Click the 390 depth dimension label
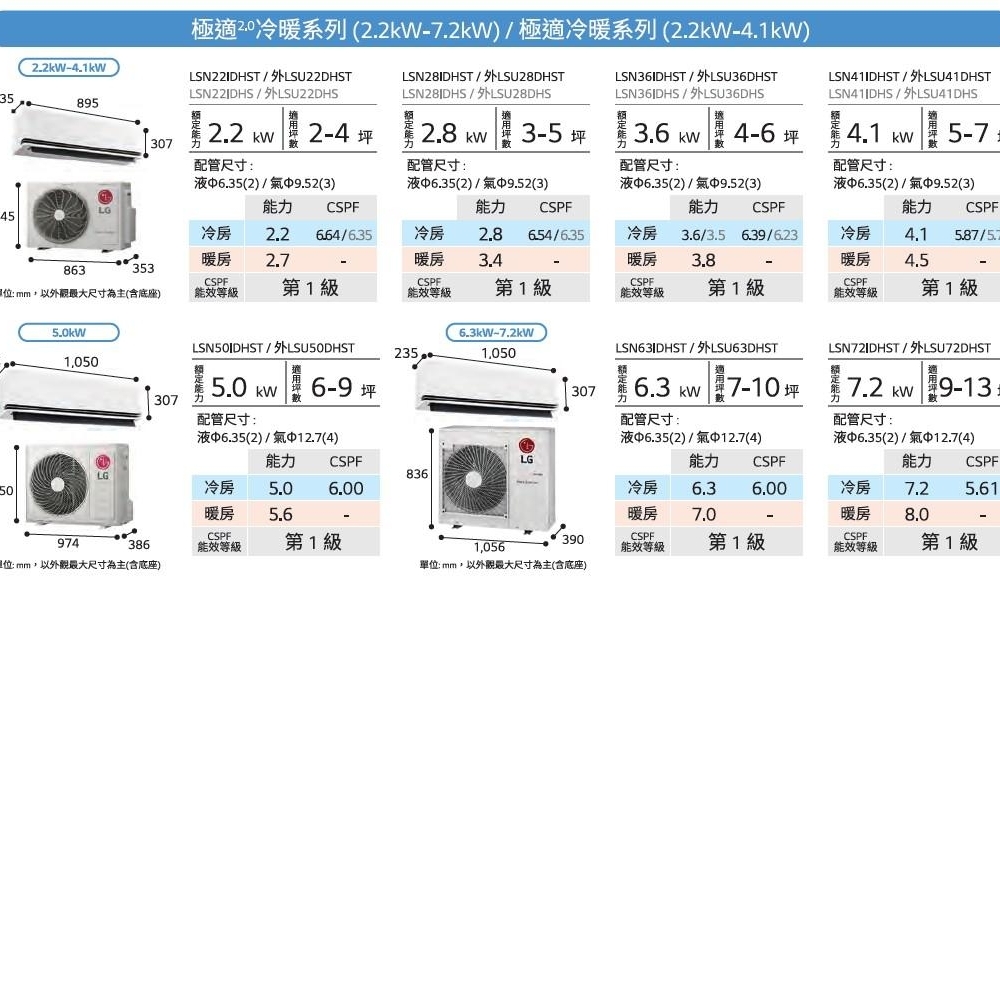The image size is (1000, 1000). coord(573,540)
